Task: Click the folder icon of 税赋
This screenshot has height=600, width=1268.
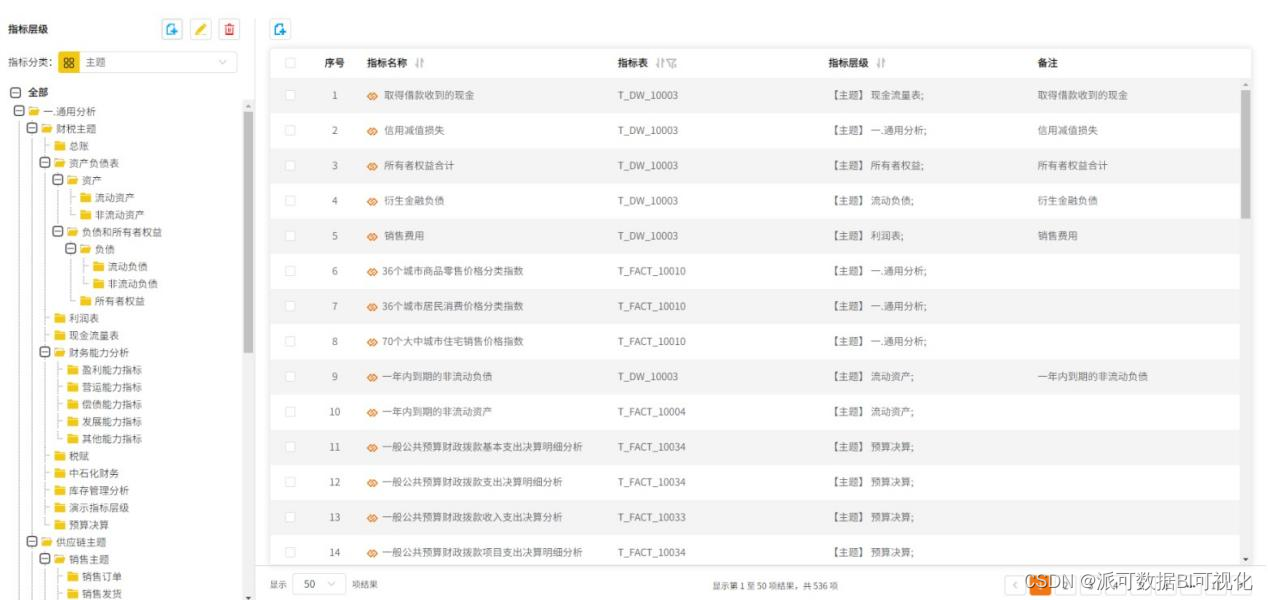Action: 60,456
